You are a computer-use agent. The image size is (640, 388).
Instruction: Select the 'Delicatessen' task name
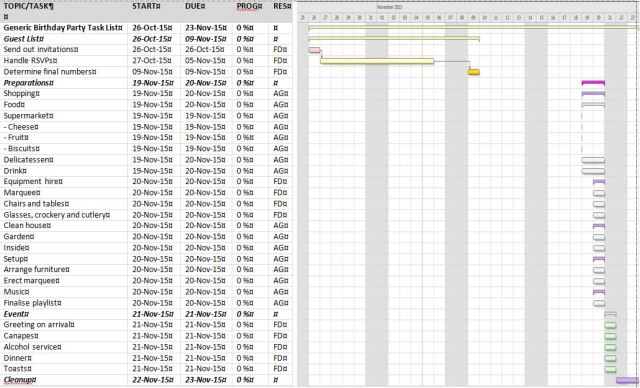click(x=29, y=160)
